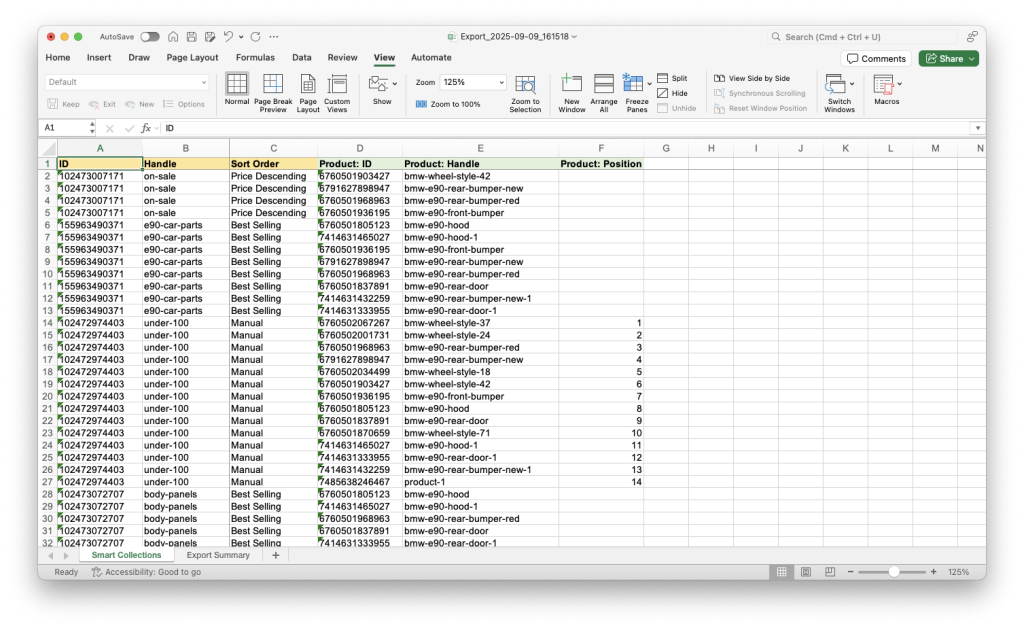Apply Freeze Panes
The image size is (1024, 630).
[x=636, y=92]
